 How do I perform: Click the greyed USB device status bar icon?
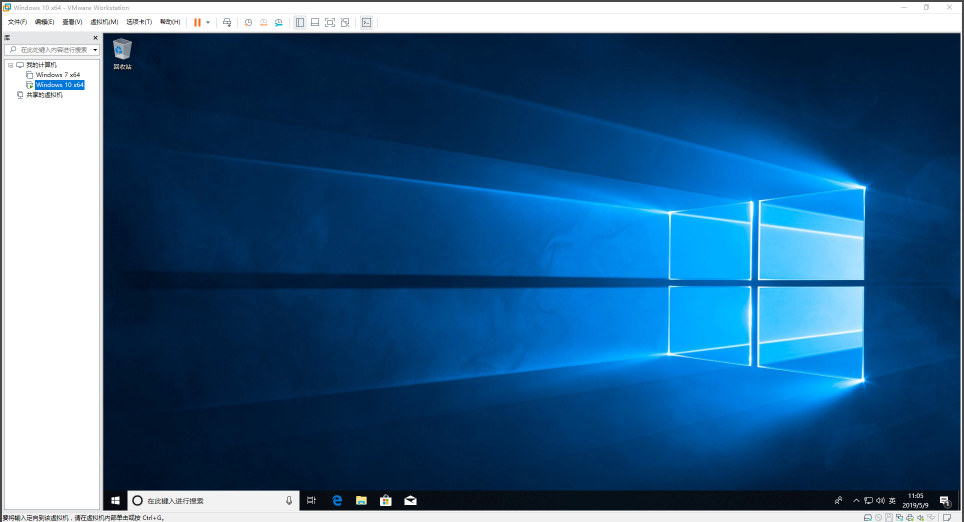point(931,518)
